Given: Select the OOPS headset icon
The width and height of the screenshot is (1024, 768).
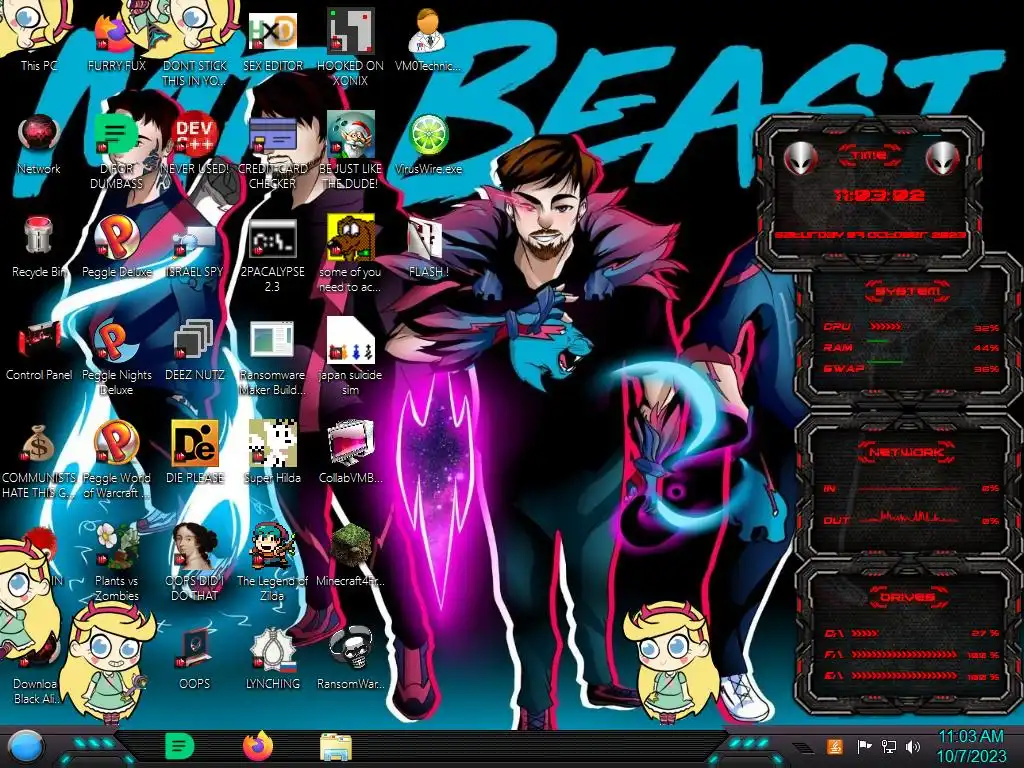Looking at the screenshot, I should click(194, 660).
